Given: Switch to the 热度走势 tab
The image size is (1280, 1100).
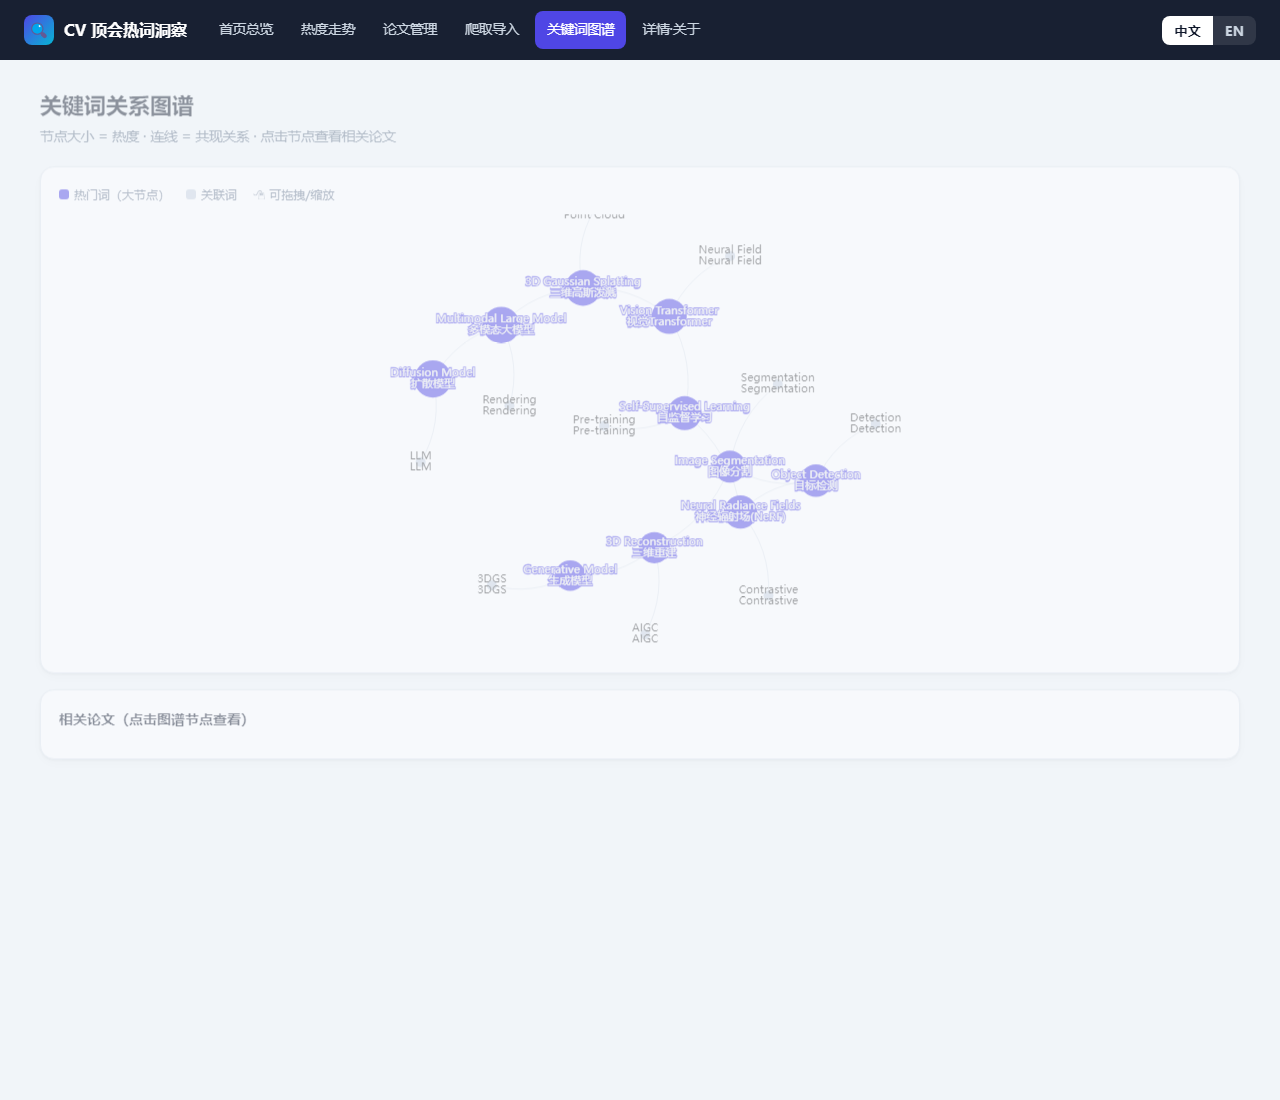Looking at the screenshot, I should coord(328,30).
